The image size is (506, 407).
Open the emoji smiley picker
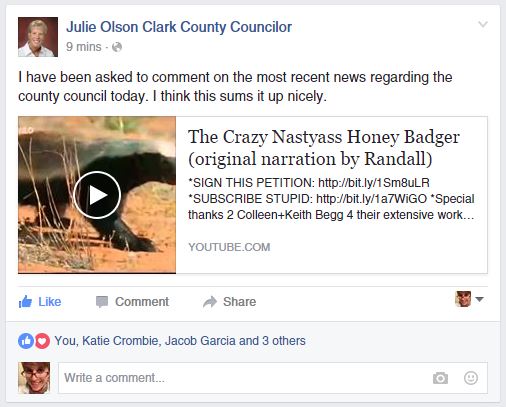471,378
